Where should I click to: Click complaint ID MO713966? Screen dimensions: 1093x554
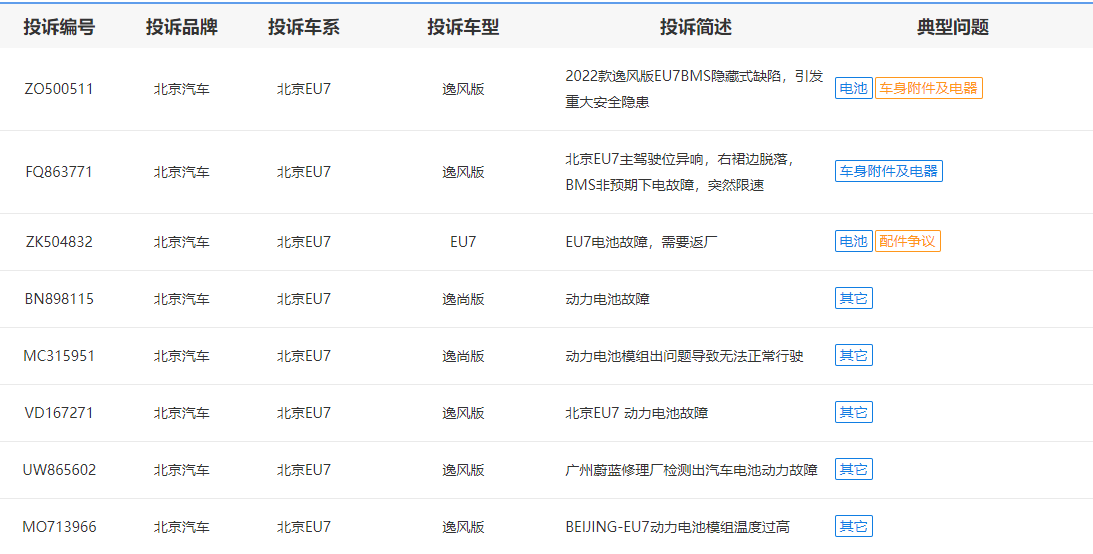59,527
